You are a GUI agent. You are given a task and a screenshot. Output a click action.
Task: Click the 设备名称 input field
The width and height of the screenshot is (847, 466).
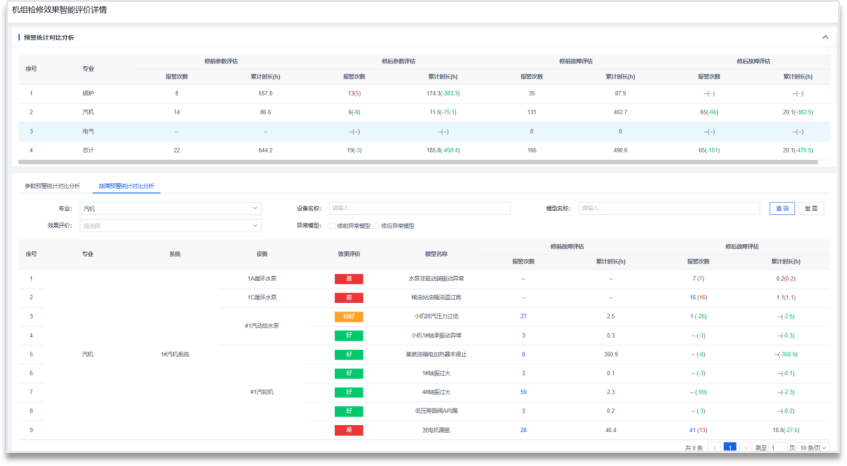tap(432, 208)
